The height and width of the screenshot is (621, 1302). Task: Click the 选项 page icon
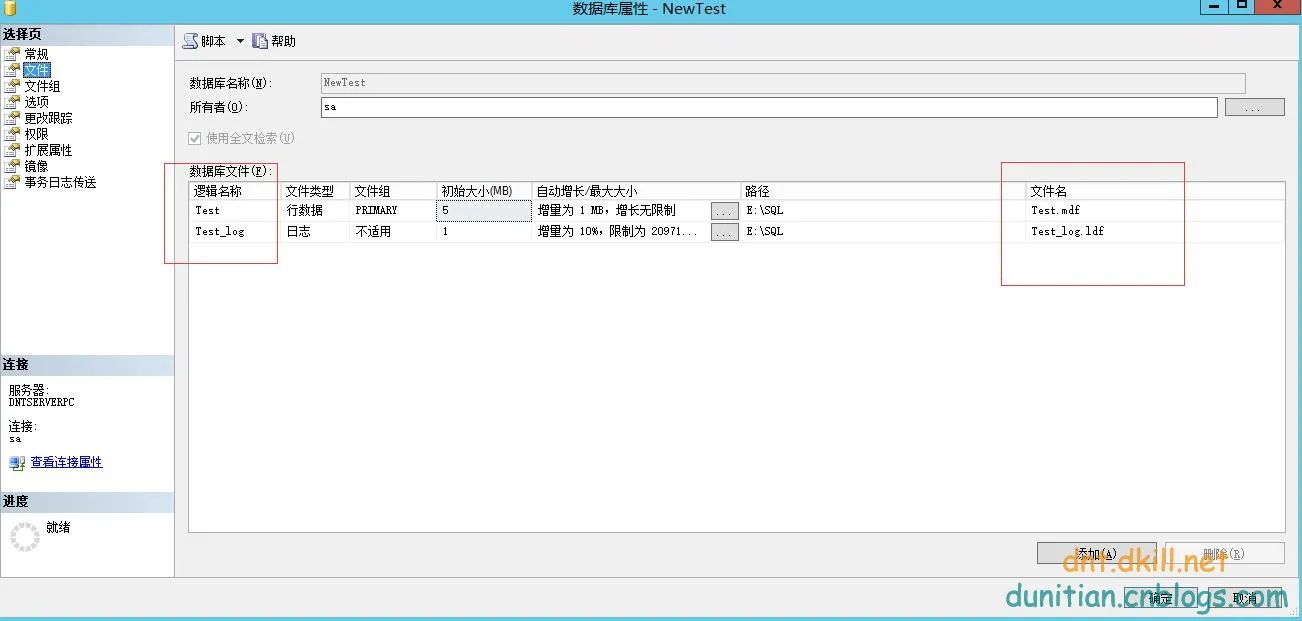(12, 102)
